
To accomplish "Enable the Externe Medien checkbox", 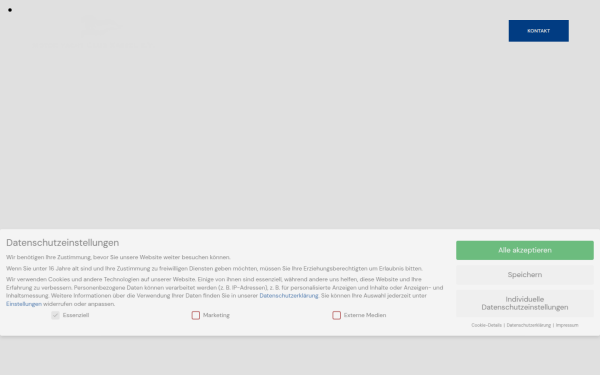I will point(336,315).
